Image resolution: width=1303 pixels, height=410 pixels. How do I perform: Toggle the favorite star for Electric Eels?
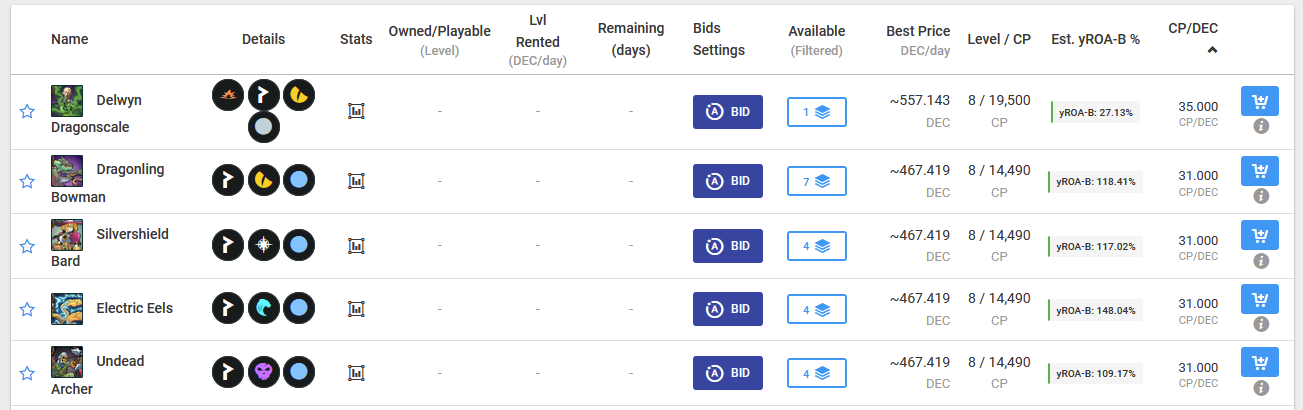[27, 309]
